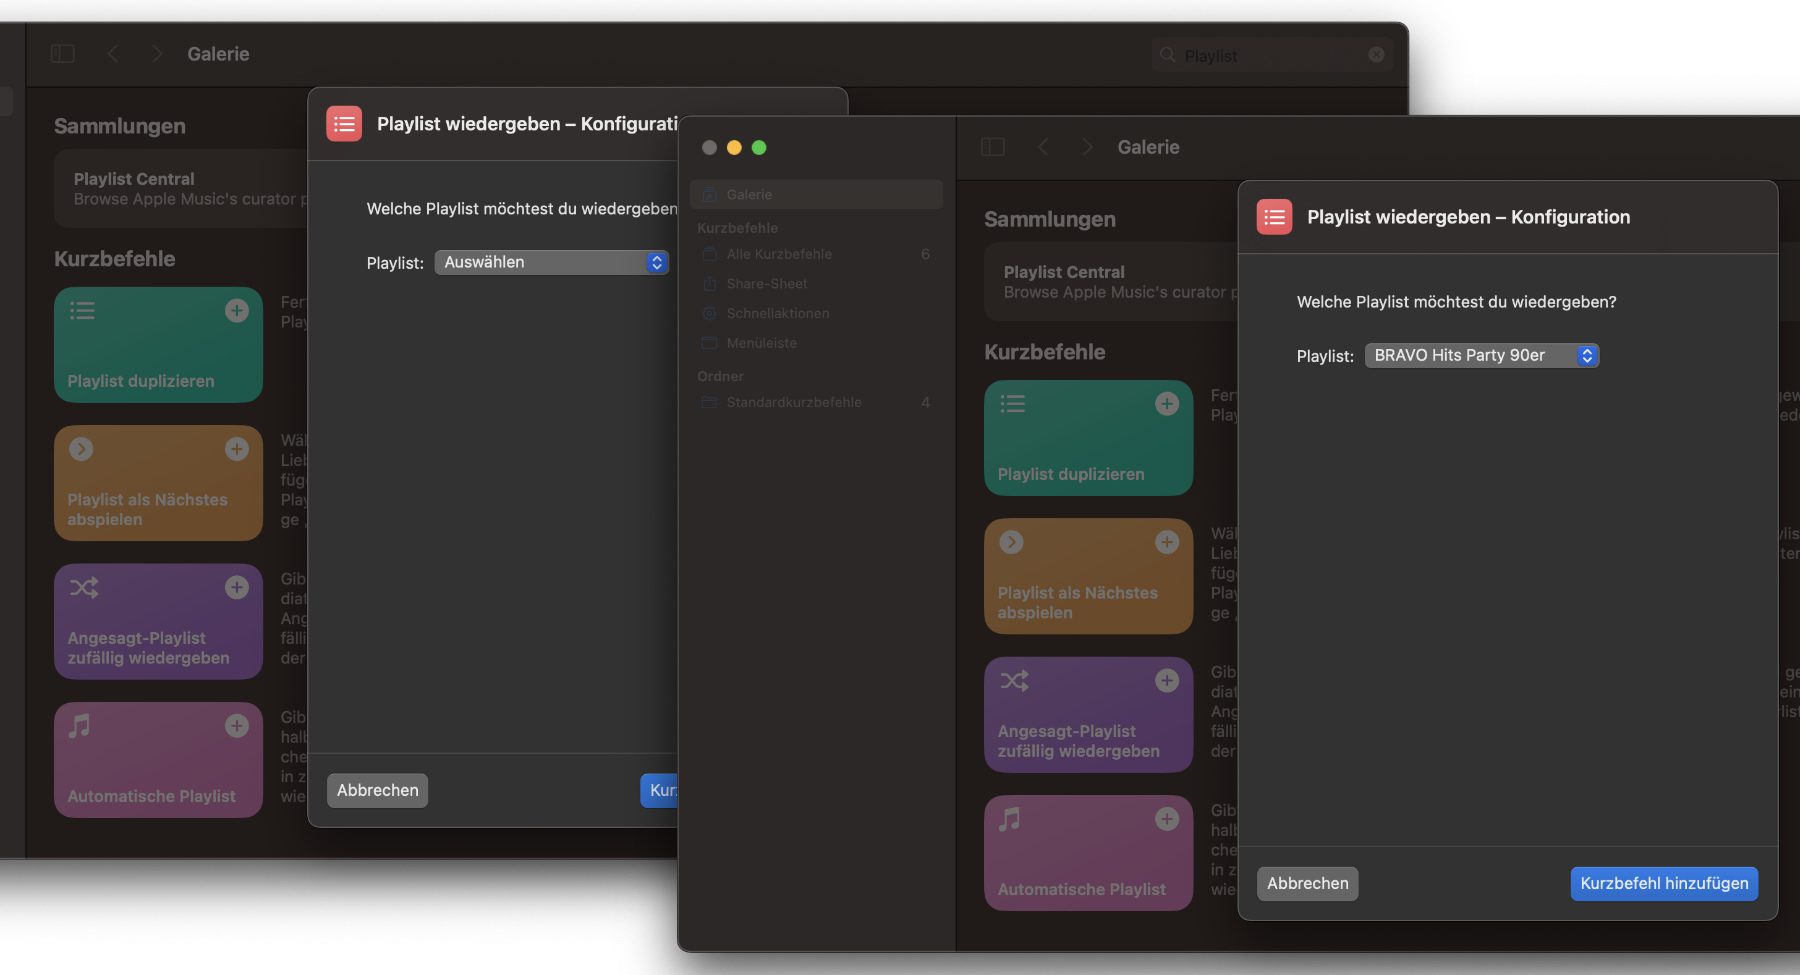Screen dimensions: 1800x975
Task: Click back chevron in front Galerie toolbar
Action: pos(1043,147)
